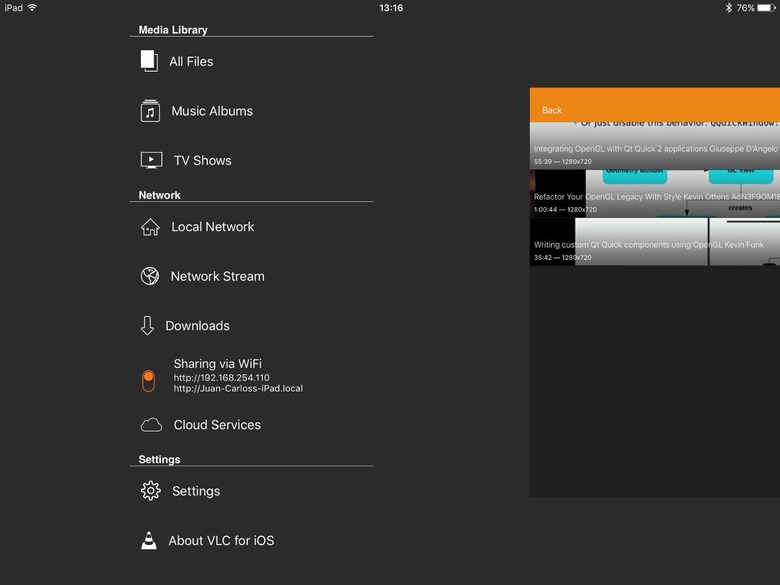Click the Sharing via WiFi title text
The width and height of the screenshot is (780, 585).
pos(217,364)
